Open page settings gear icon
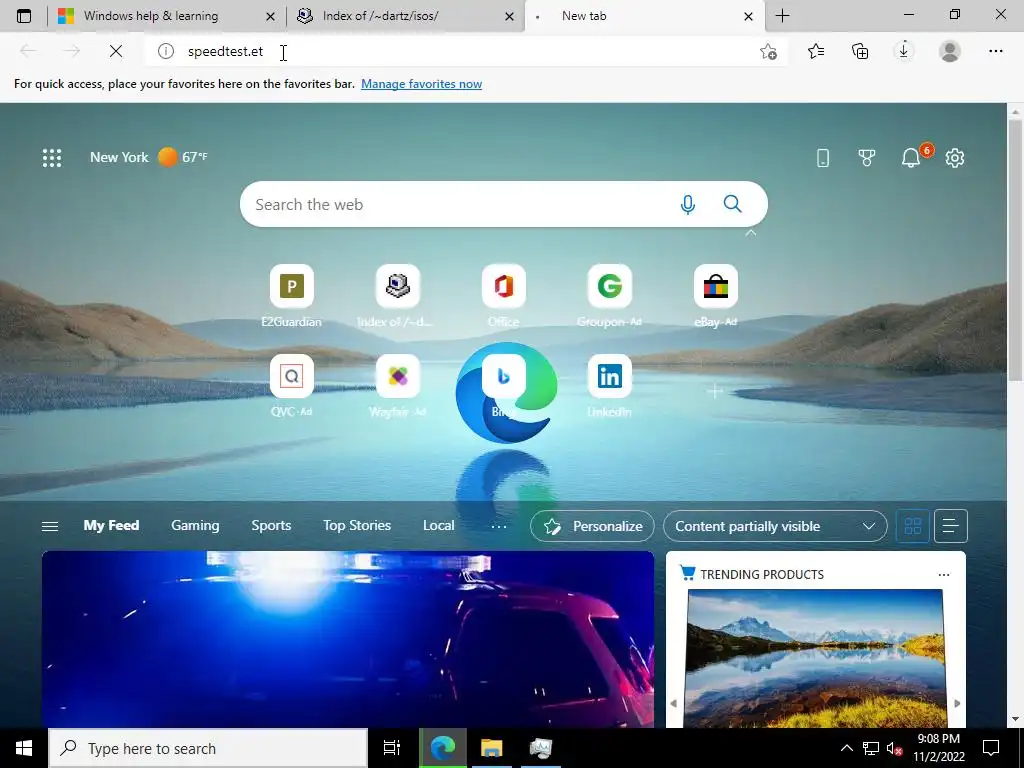Viewport: 1024px width, 768px height. tap(955, 157)
